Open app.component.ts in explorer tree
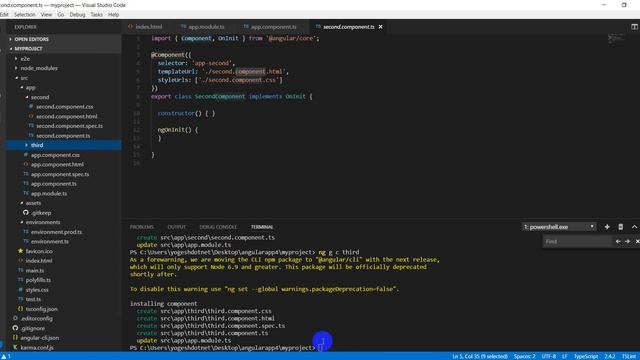Viewport: 640px width, 360px height. [x=53, y=184]
